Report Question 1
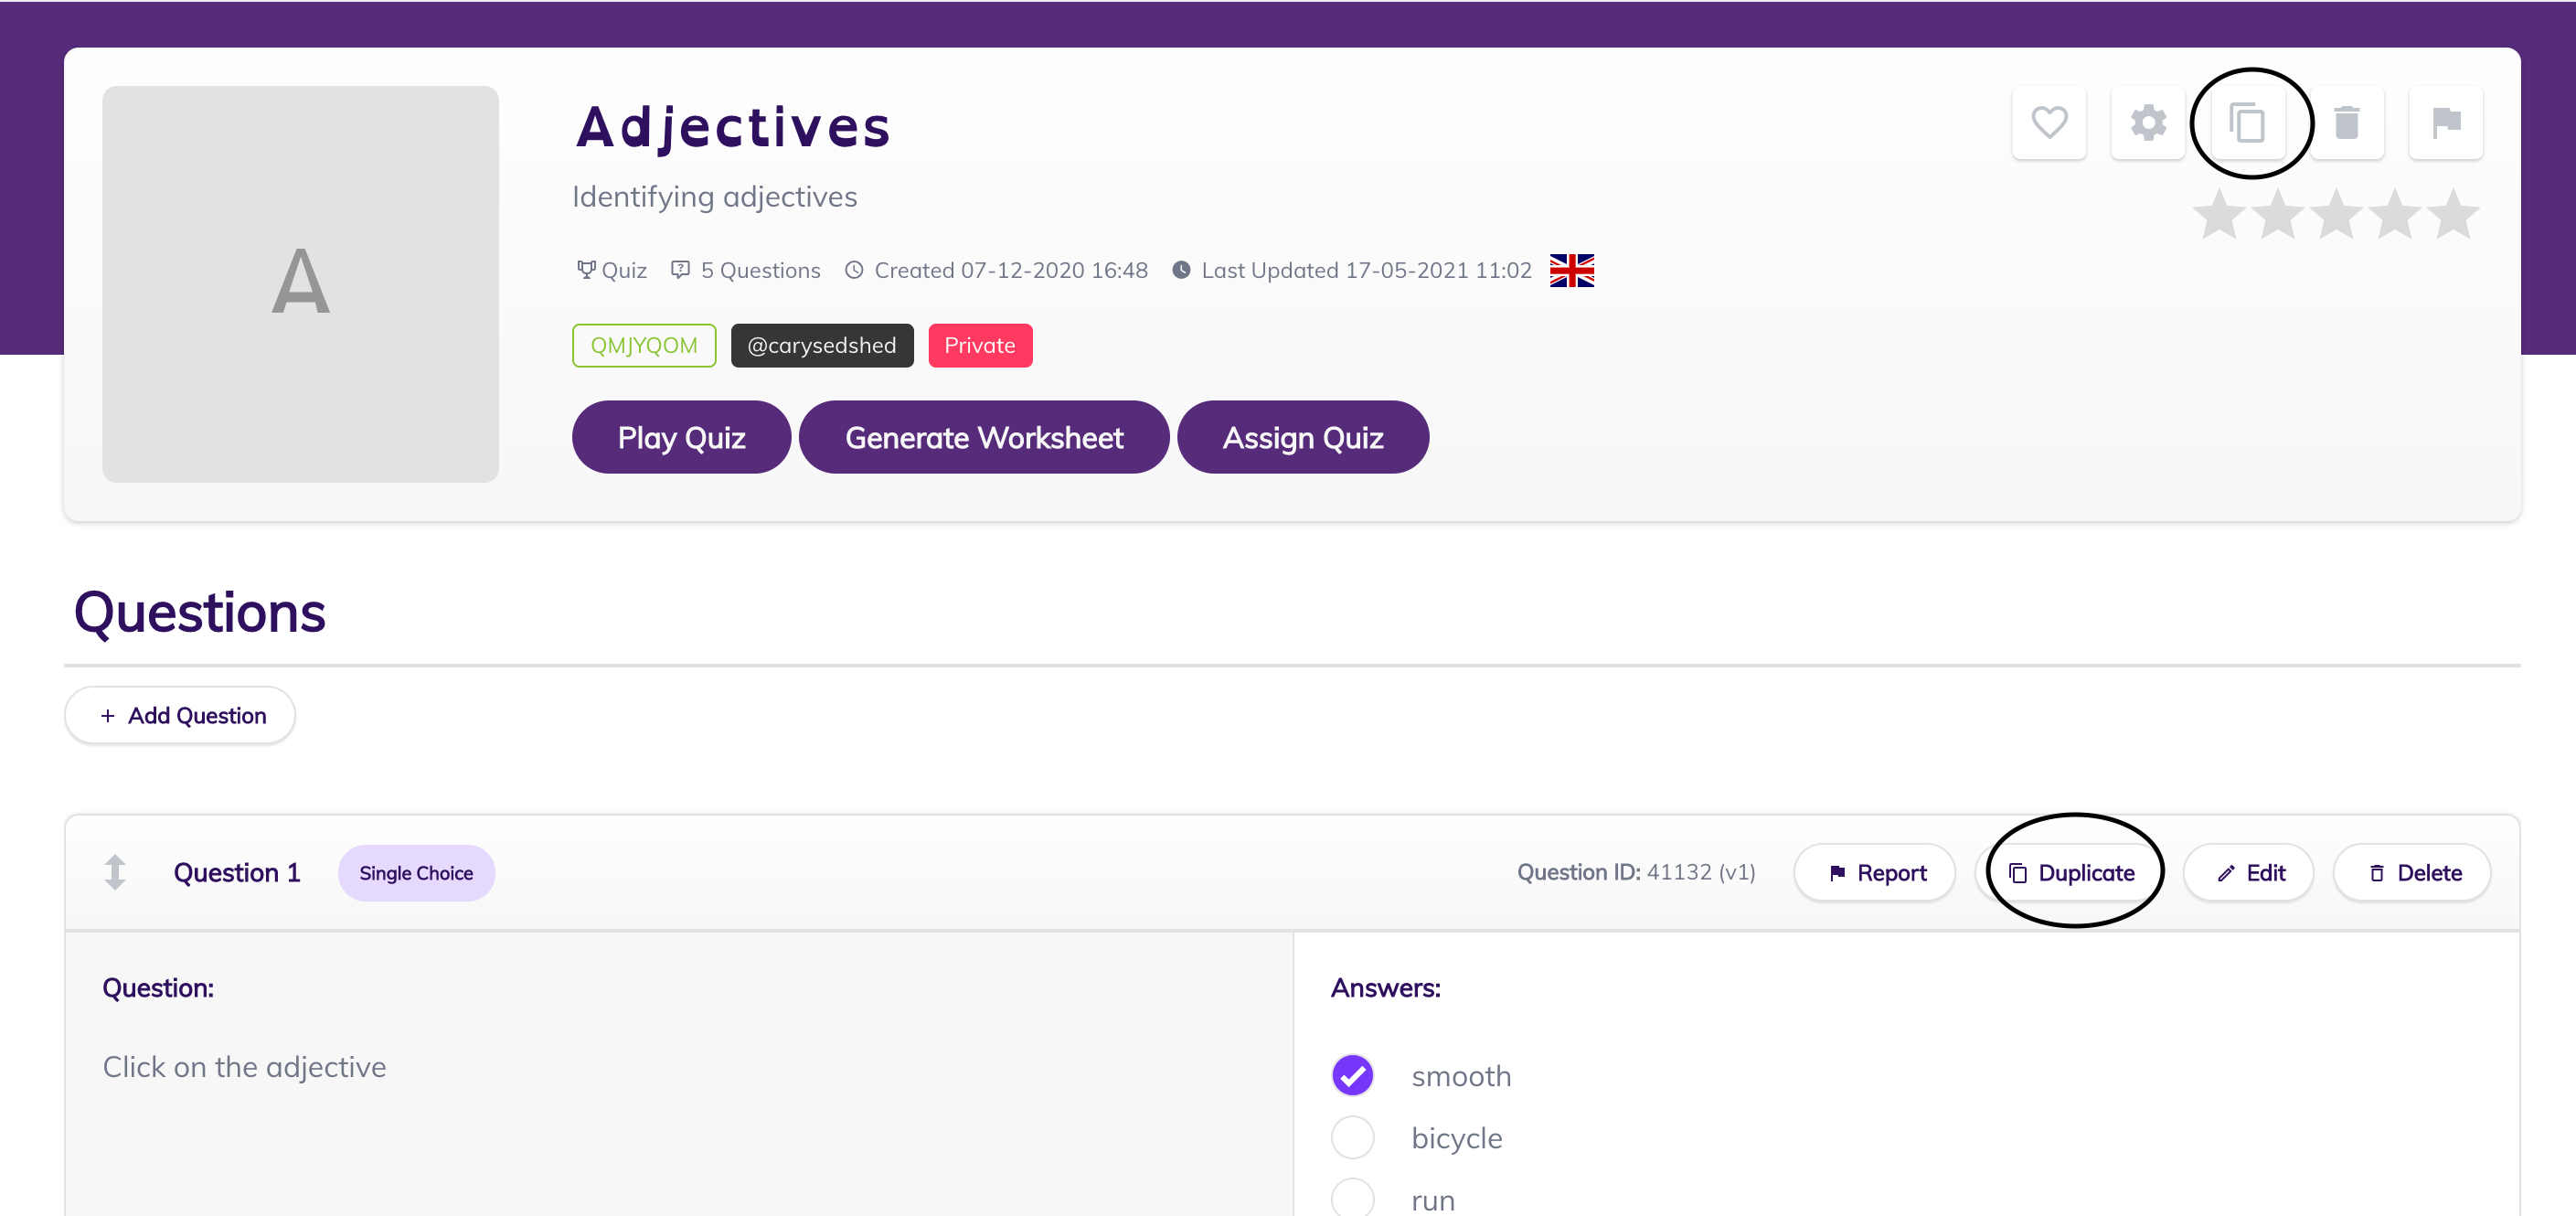Viewport: 2576px width, 1216px height. tap(1875, 872)
